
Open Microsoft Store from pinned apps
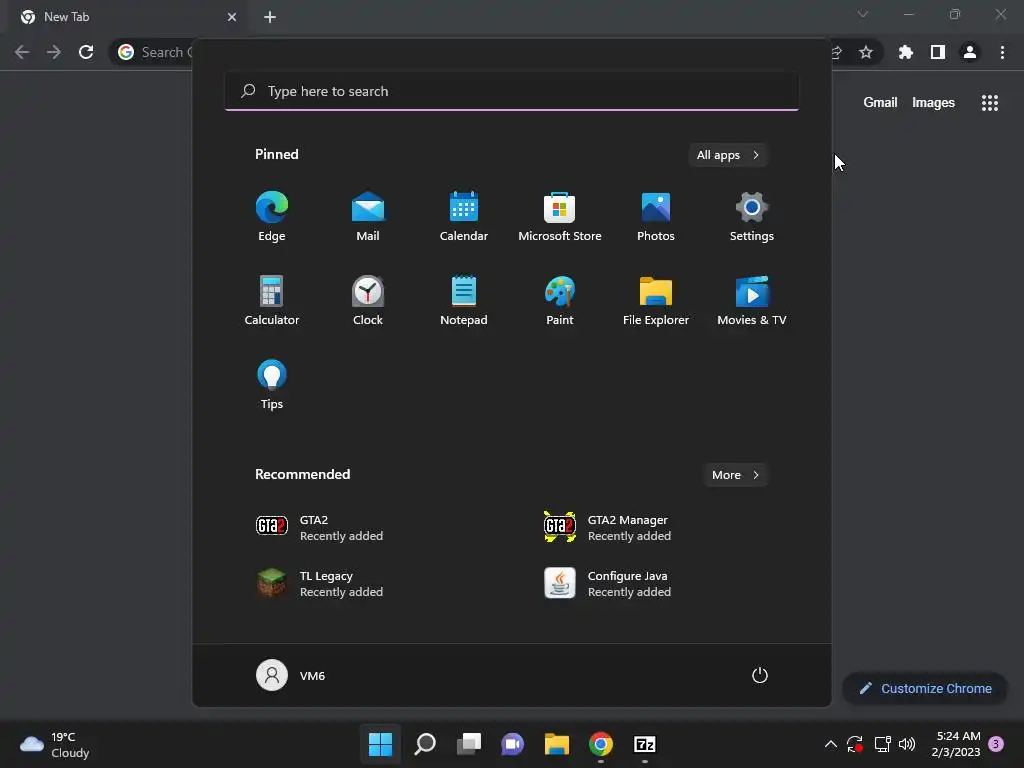(x=560, y=217)
